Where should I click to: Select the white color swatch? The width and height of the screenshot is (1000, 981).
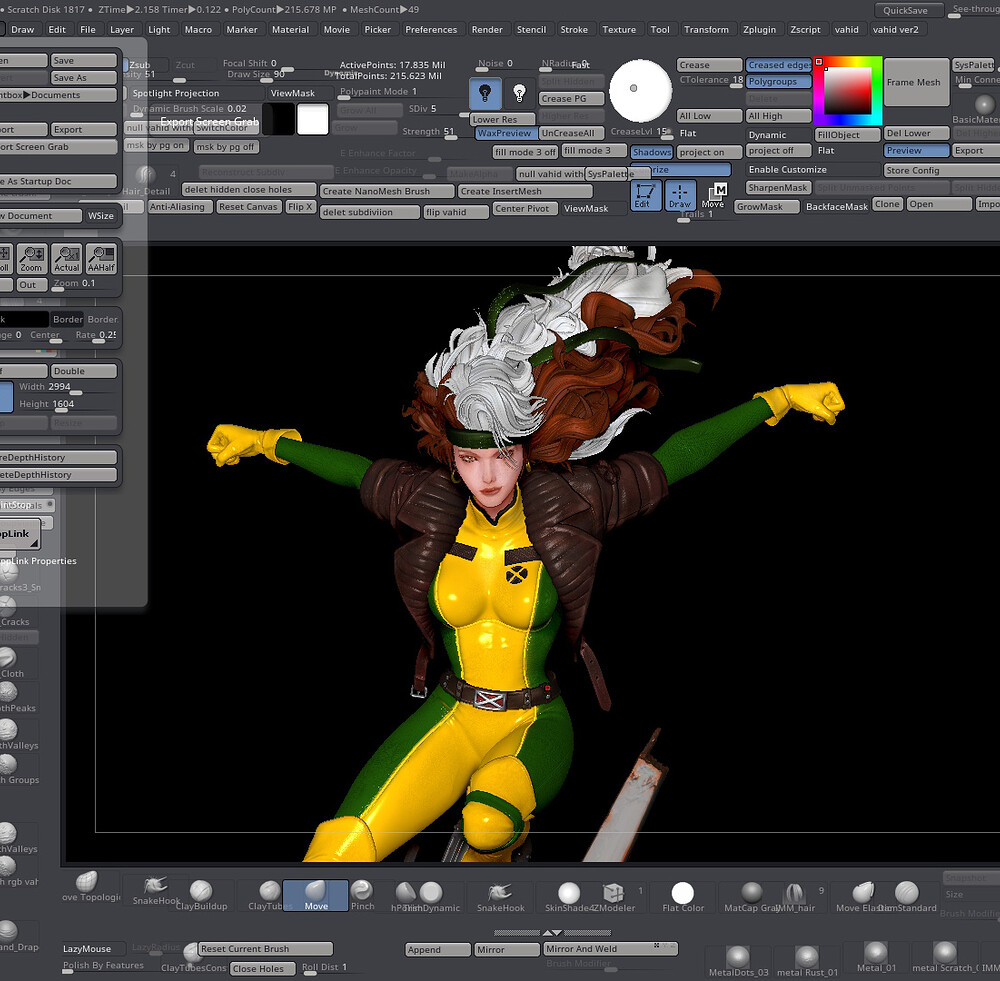tap(312, 119)
